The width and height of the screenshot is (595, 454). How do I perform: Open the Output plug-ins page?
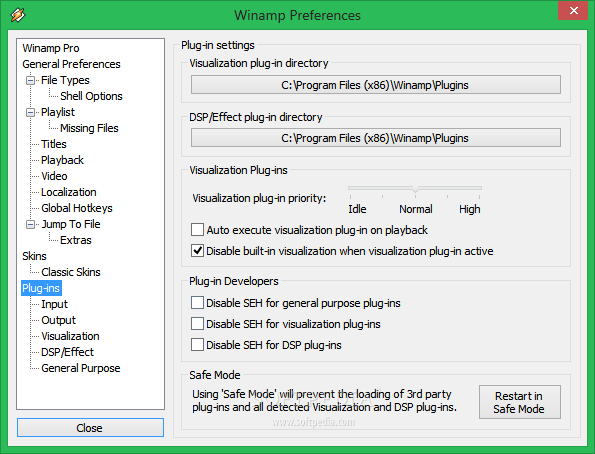[x=58, y=320]
